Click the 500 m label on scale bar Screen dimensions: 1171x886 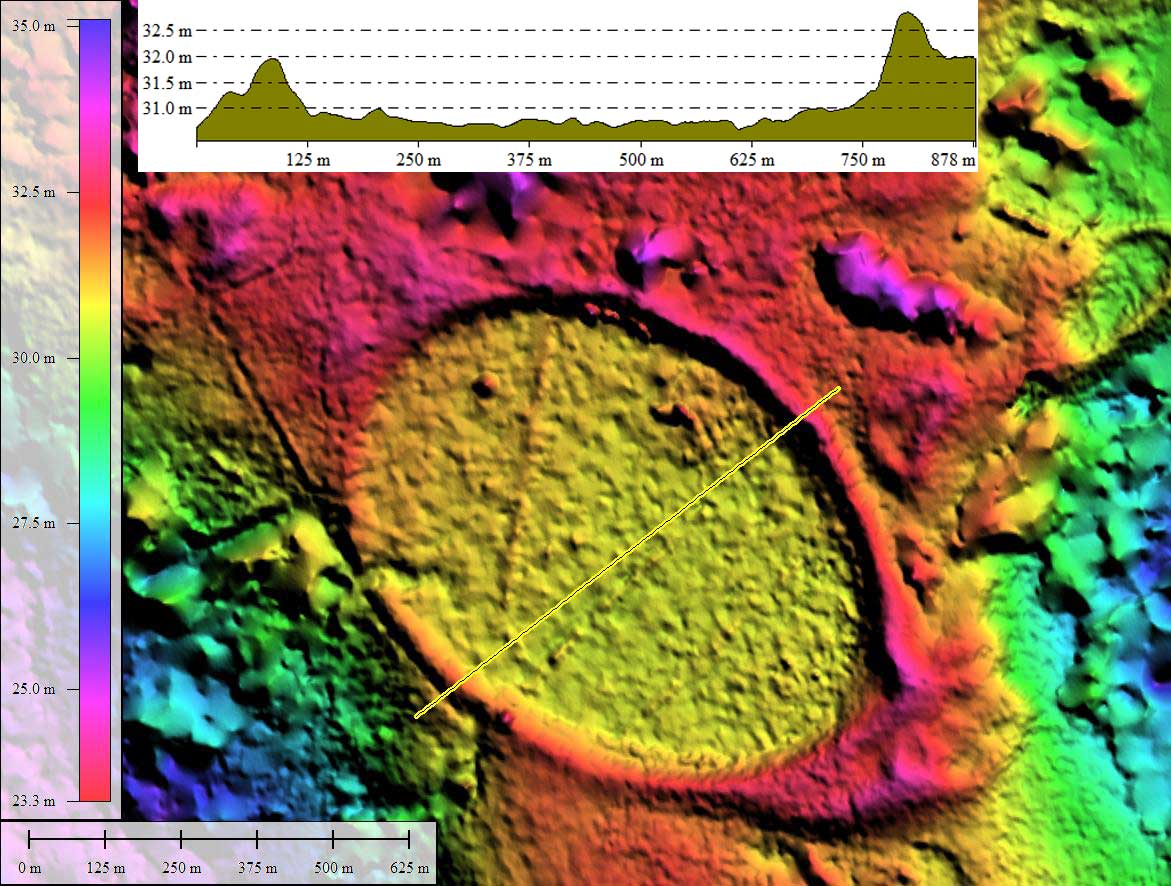pos(333,868)
